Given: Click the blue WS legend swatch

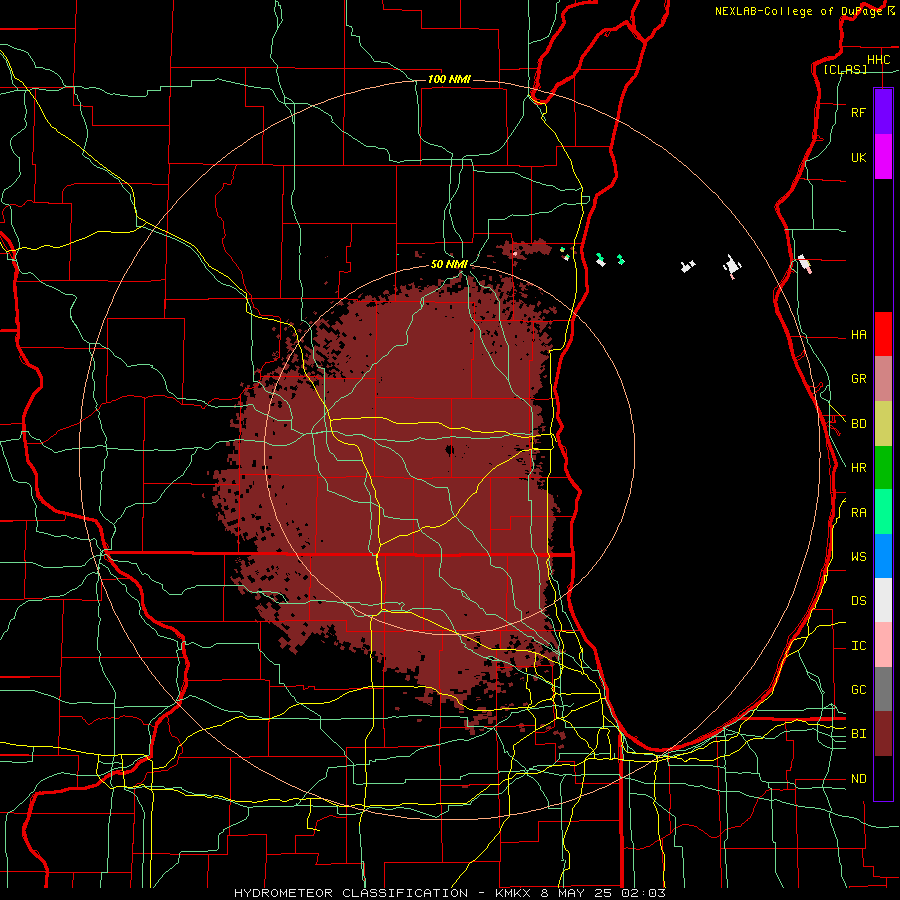Looking at the screenshot, I should (883, 556).
